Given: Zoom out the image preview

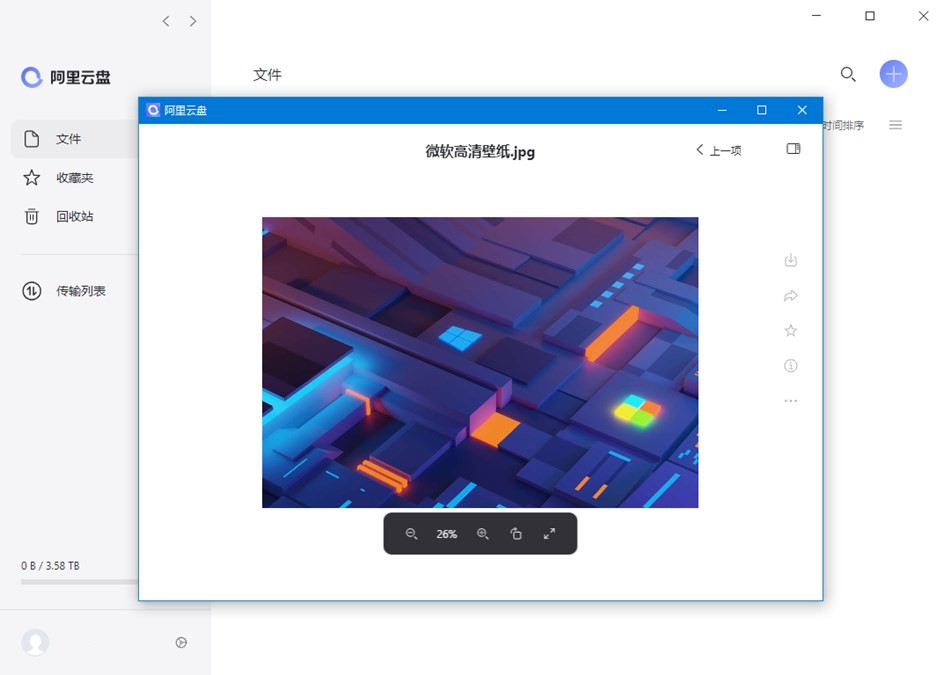Looking at the screenshot, I should [411, 534].
